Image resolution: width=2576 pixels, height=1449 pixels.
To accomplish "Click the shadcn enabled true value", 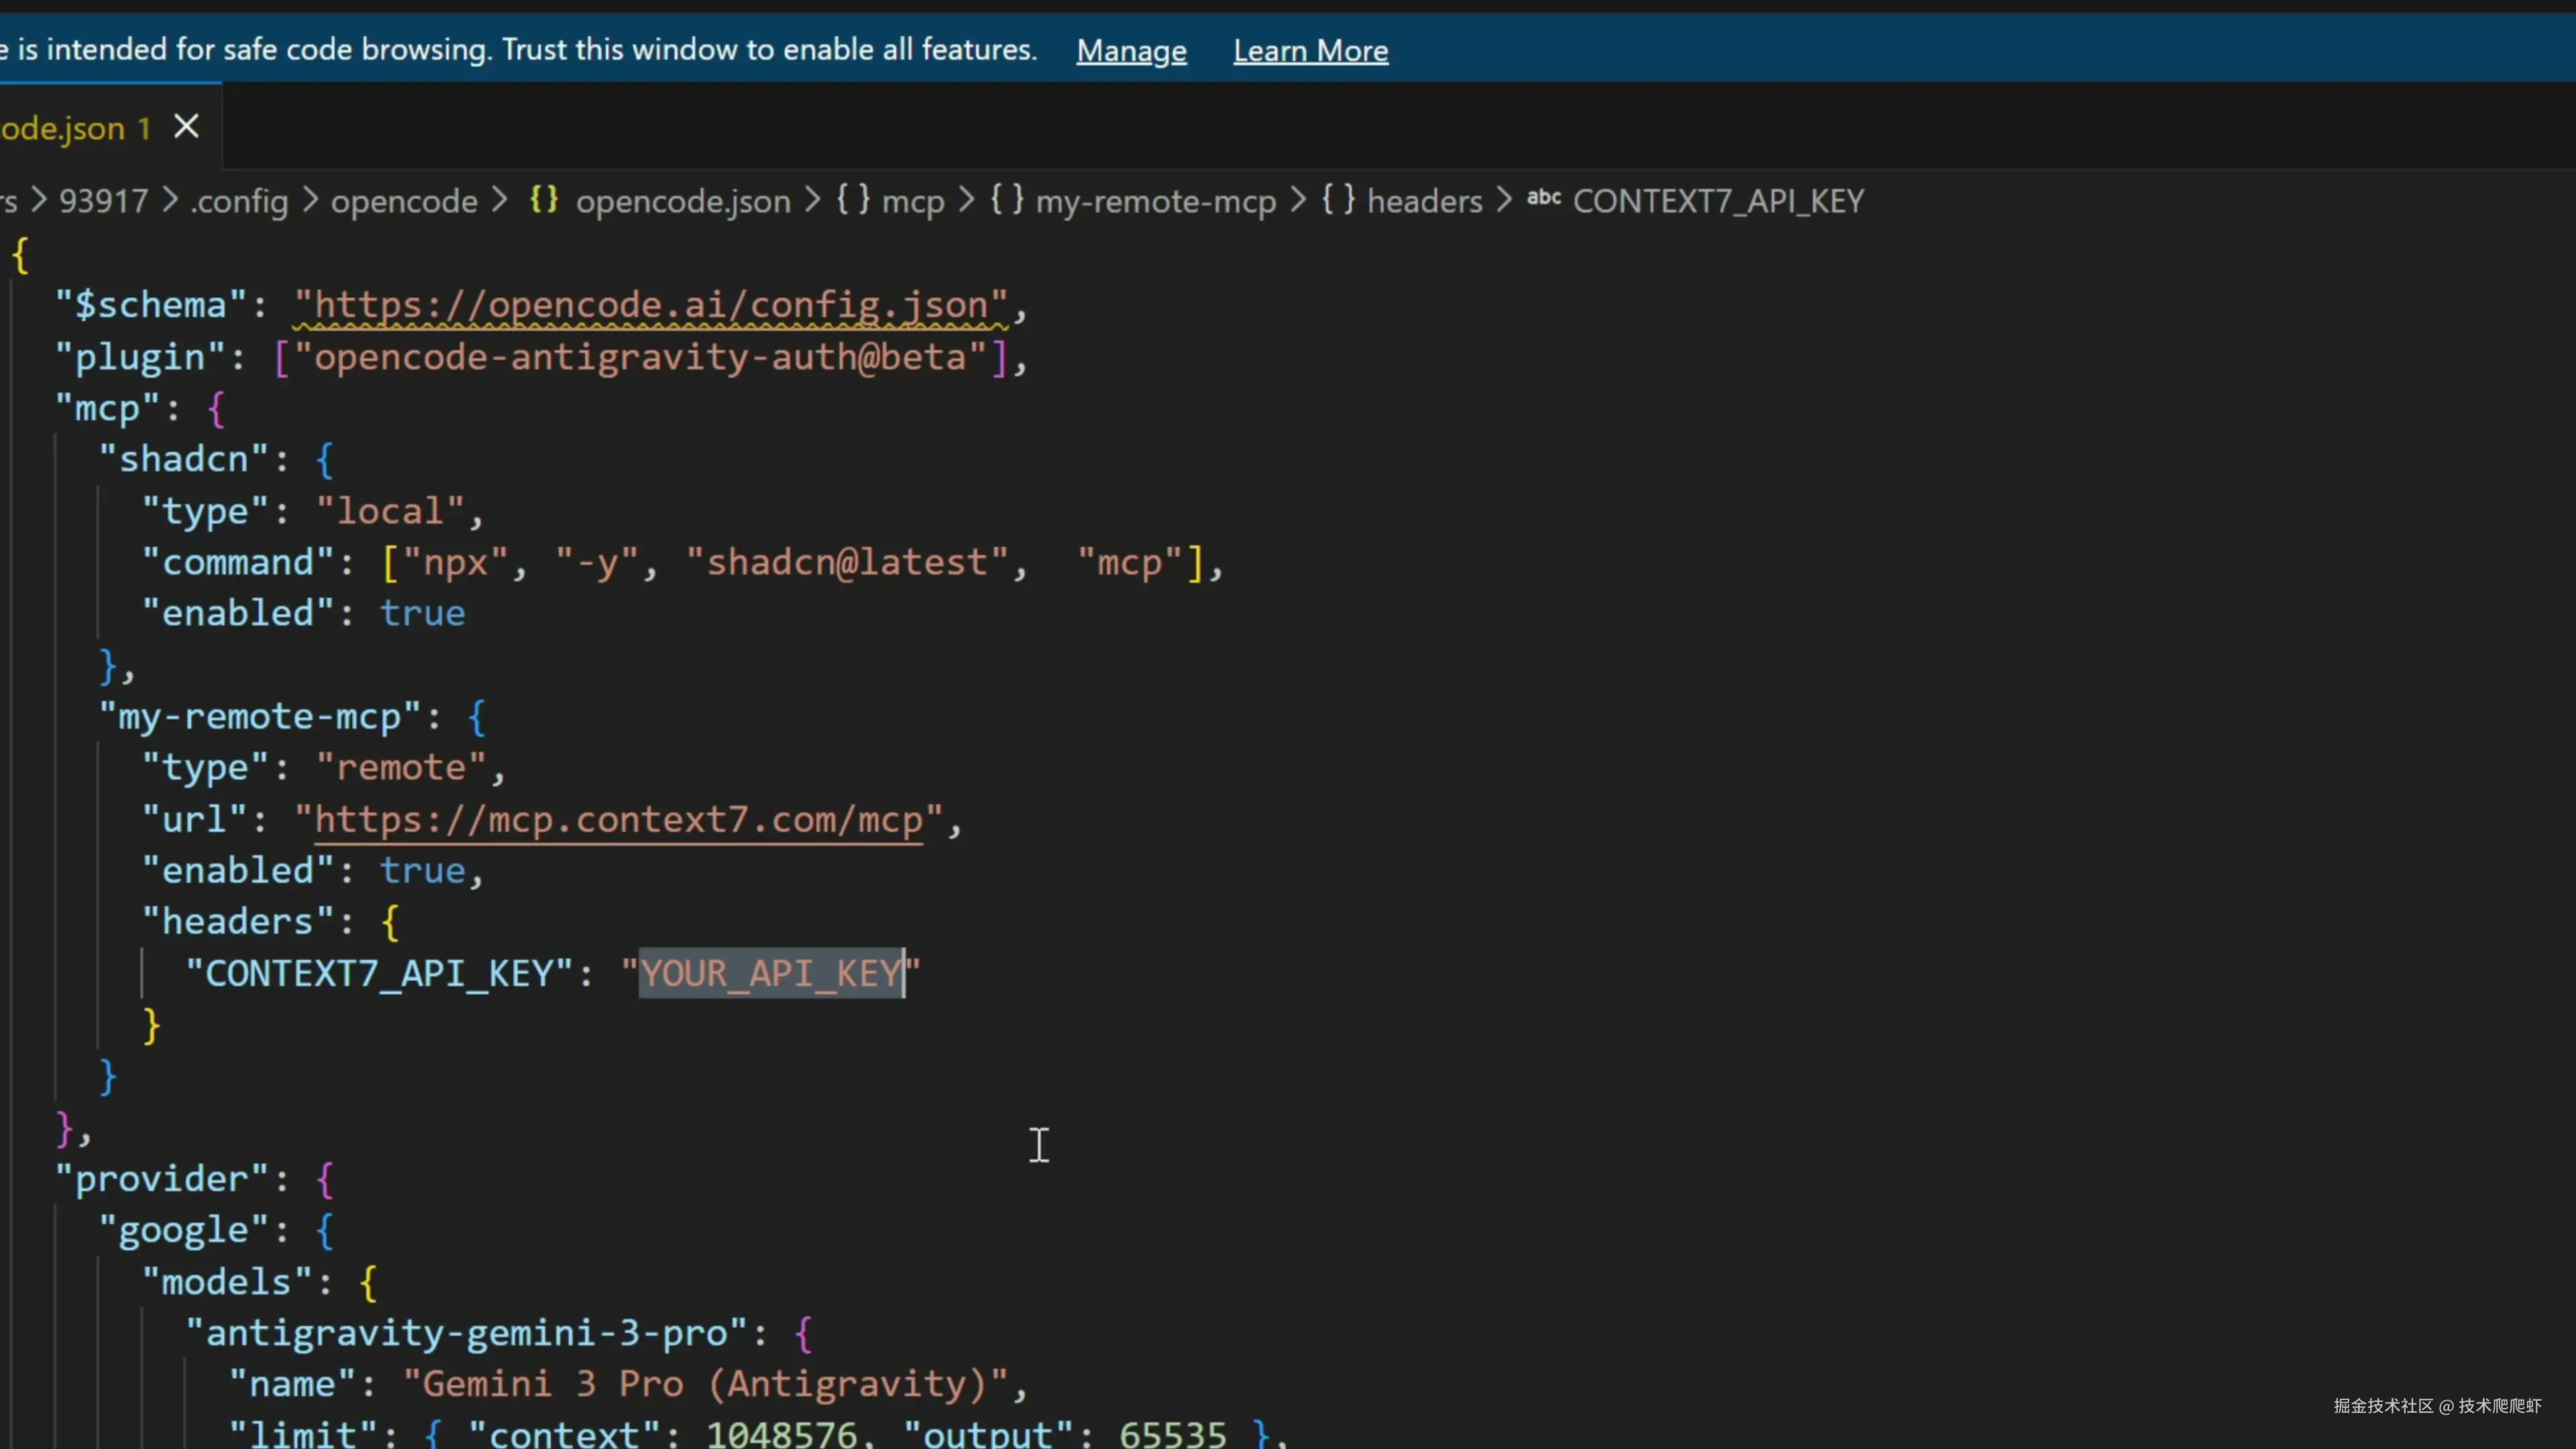I will pyautogui.click(x=422, y=613).
